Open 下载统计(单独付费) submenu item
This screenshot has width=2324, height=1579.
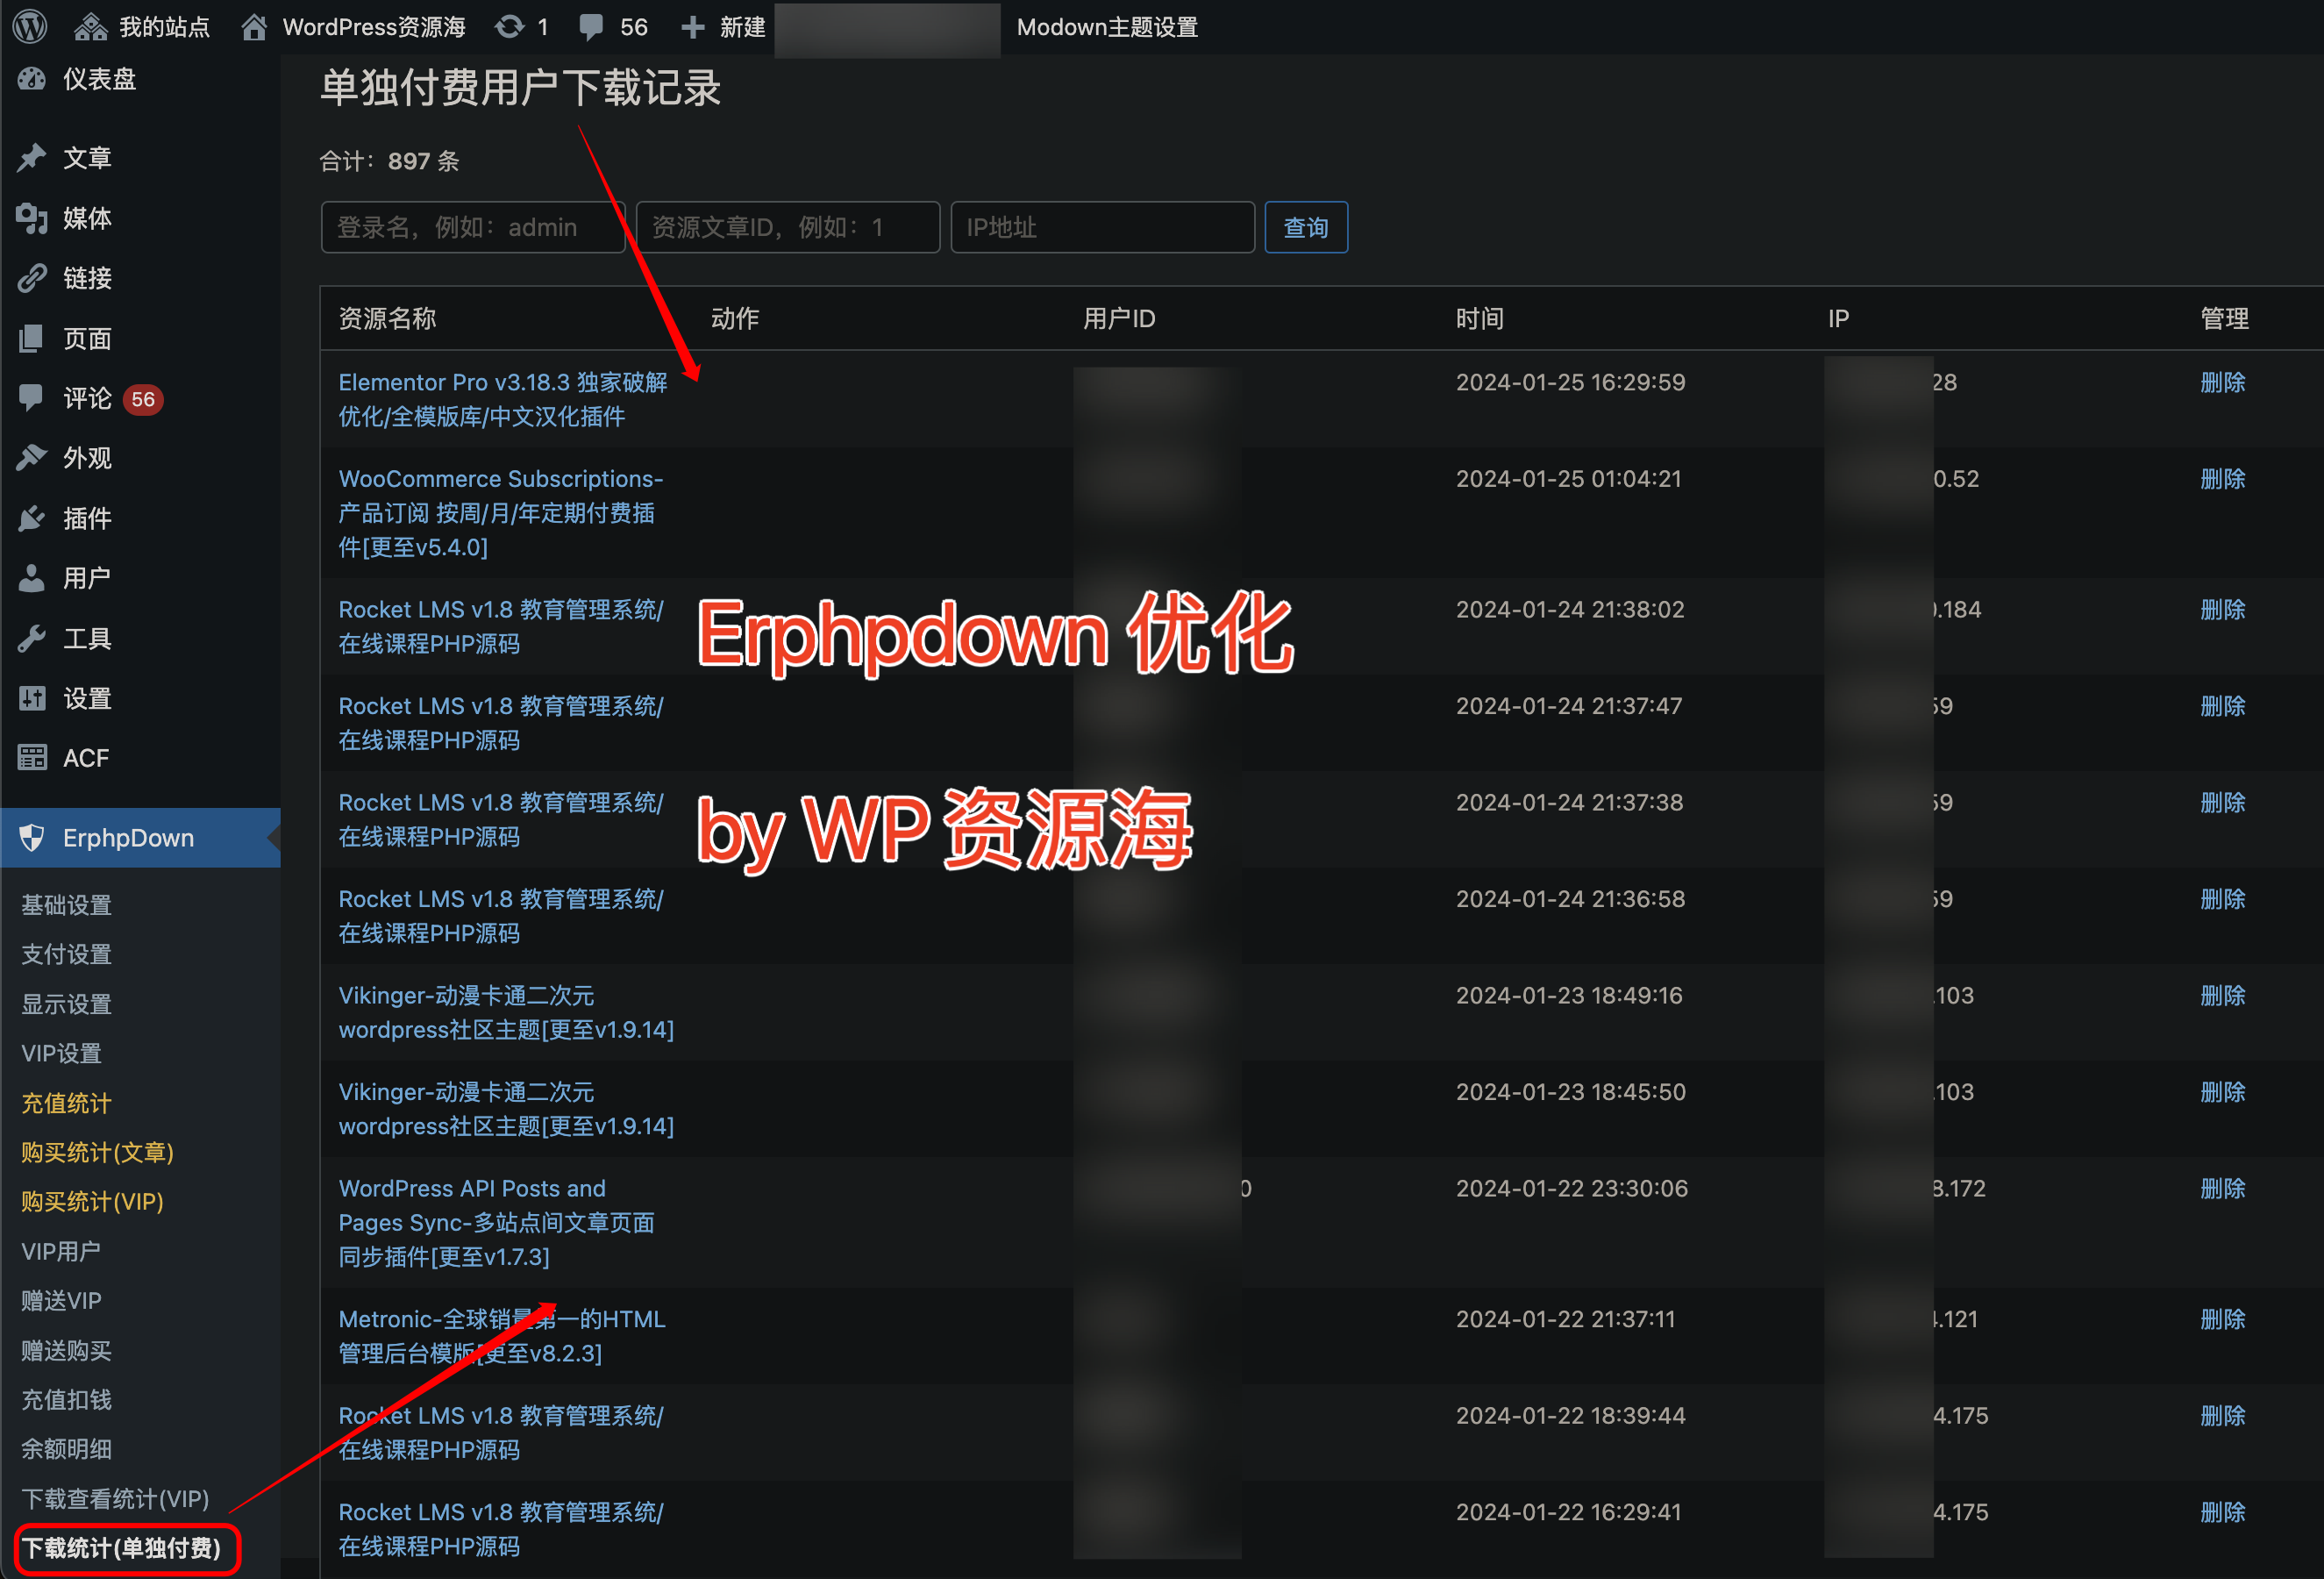[x=121, y=1548]
